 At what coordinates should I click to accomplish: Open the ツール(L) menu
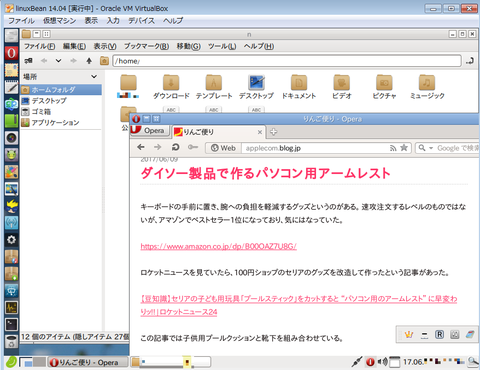(222, 46)
